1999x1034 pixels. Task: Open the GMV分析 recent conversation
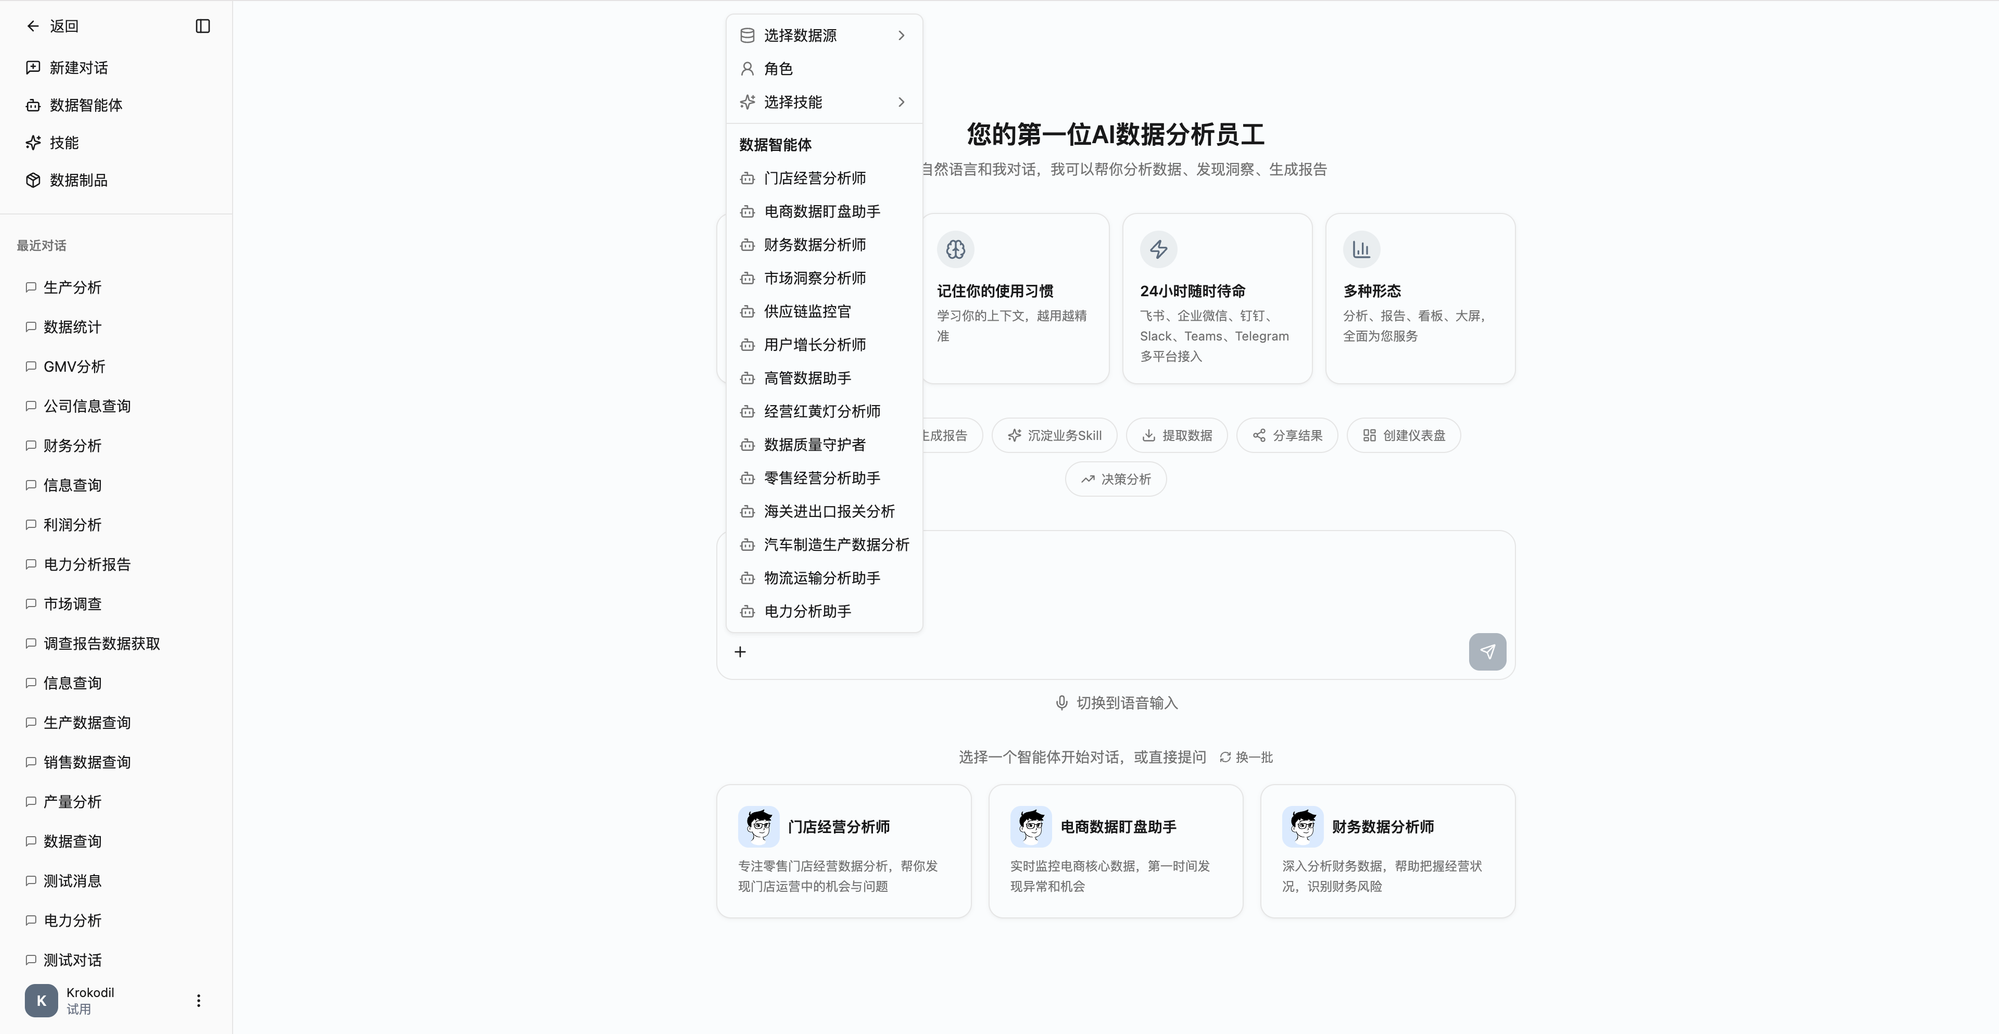71,366
